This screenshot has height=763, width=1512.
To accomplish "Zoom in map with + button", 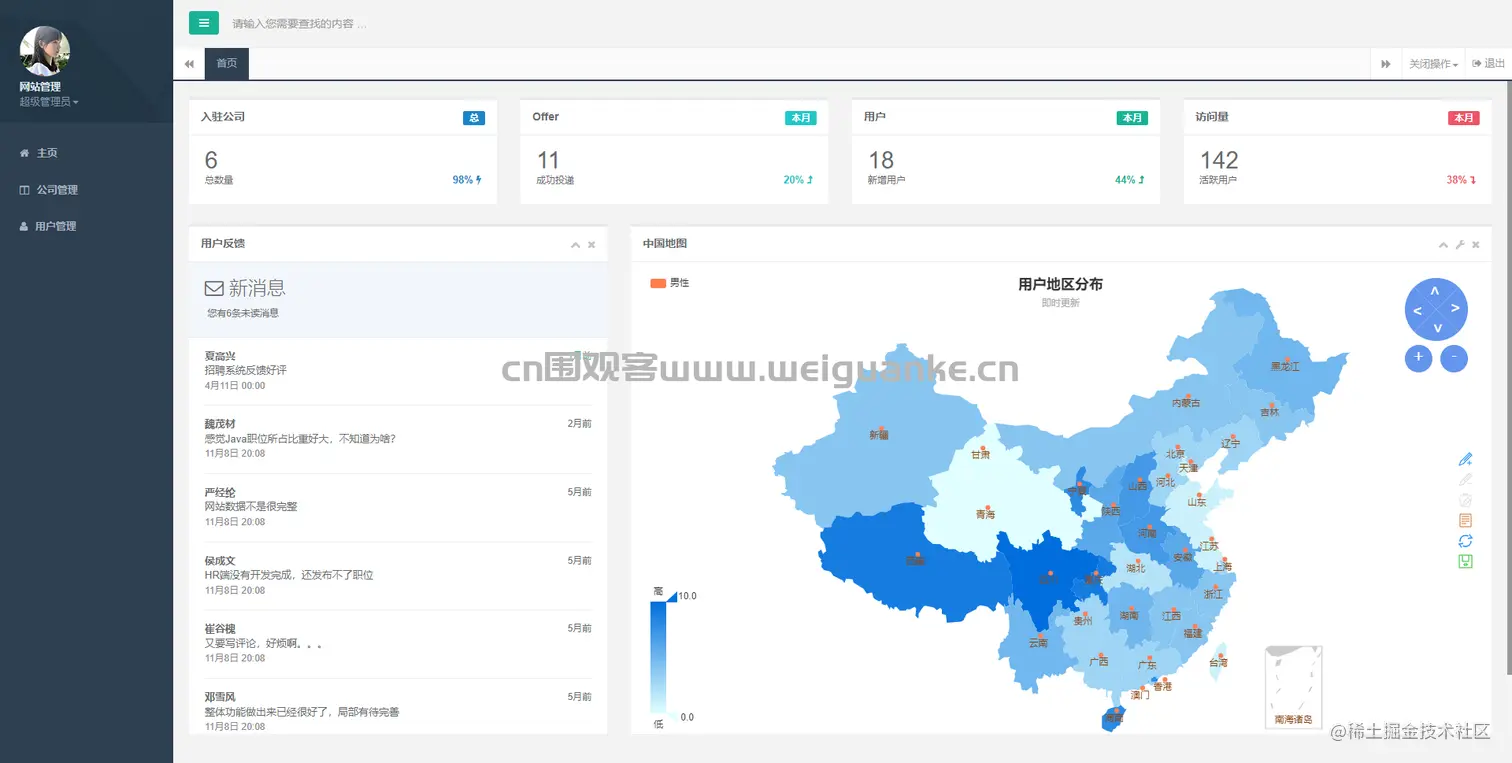I will pos(1418,358).
